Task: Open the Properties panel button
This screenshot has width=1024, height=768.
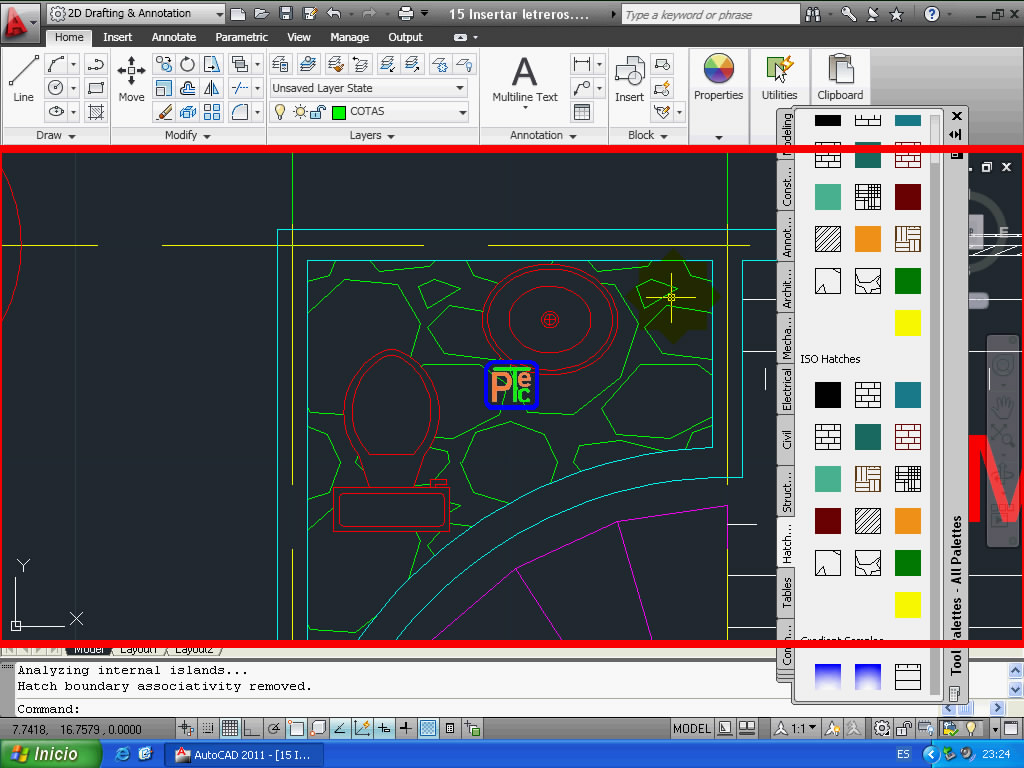Action: pyautogui.click(x=718, y=78)
